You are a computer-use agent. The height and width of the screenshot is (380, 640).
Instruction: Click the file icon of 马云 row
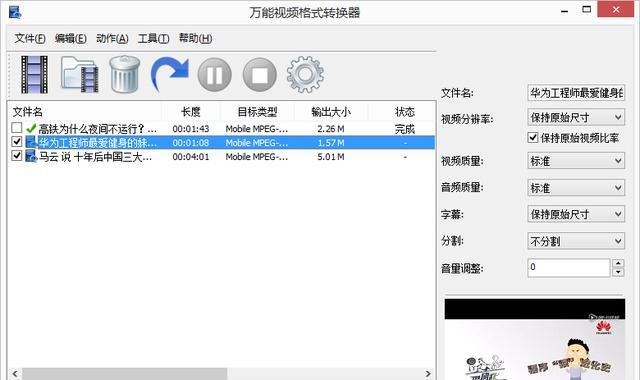click(x=31, y=156)
